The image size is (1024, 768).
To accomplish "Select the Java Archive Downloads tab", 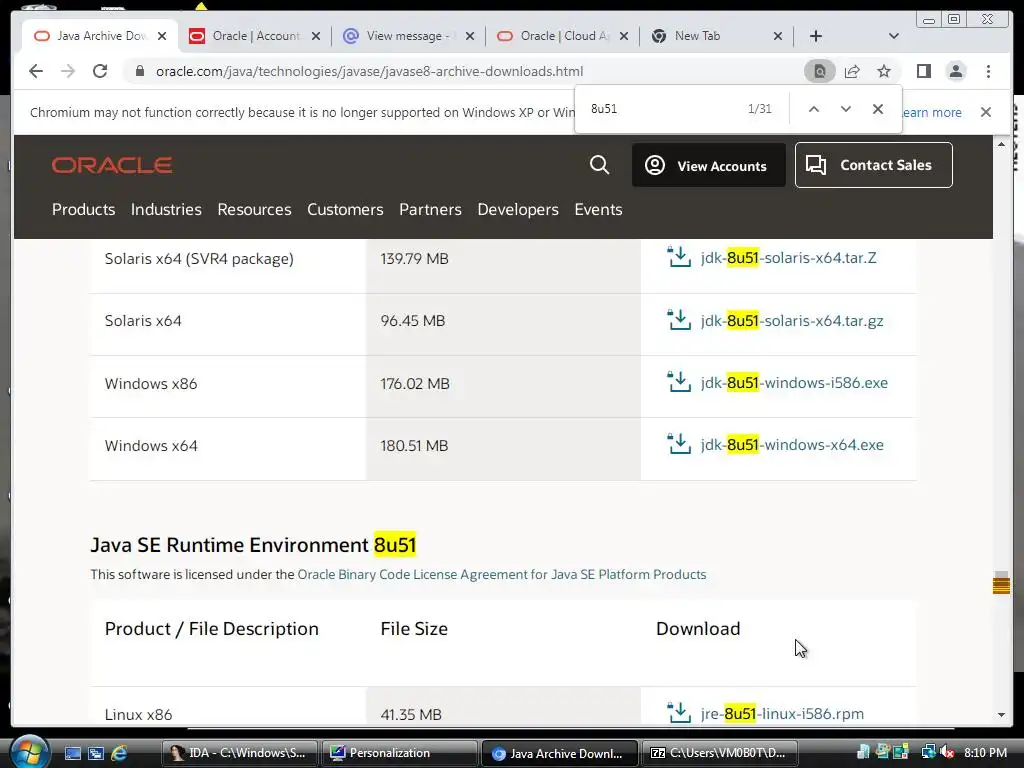I will point(101,36).
